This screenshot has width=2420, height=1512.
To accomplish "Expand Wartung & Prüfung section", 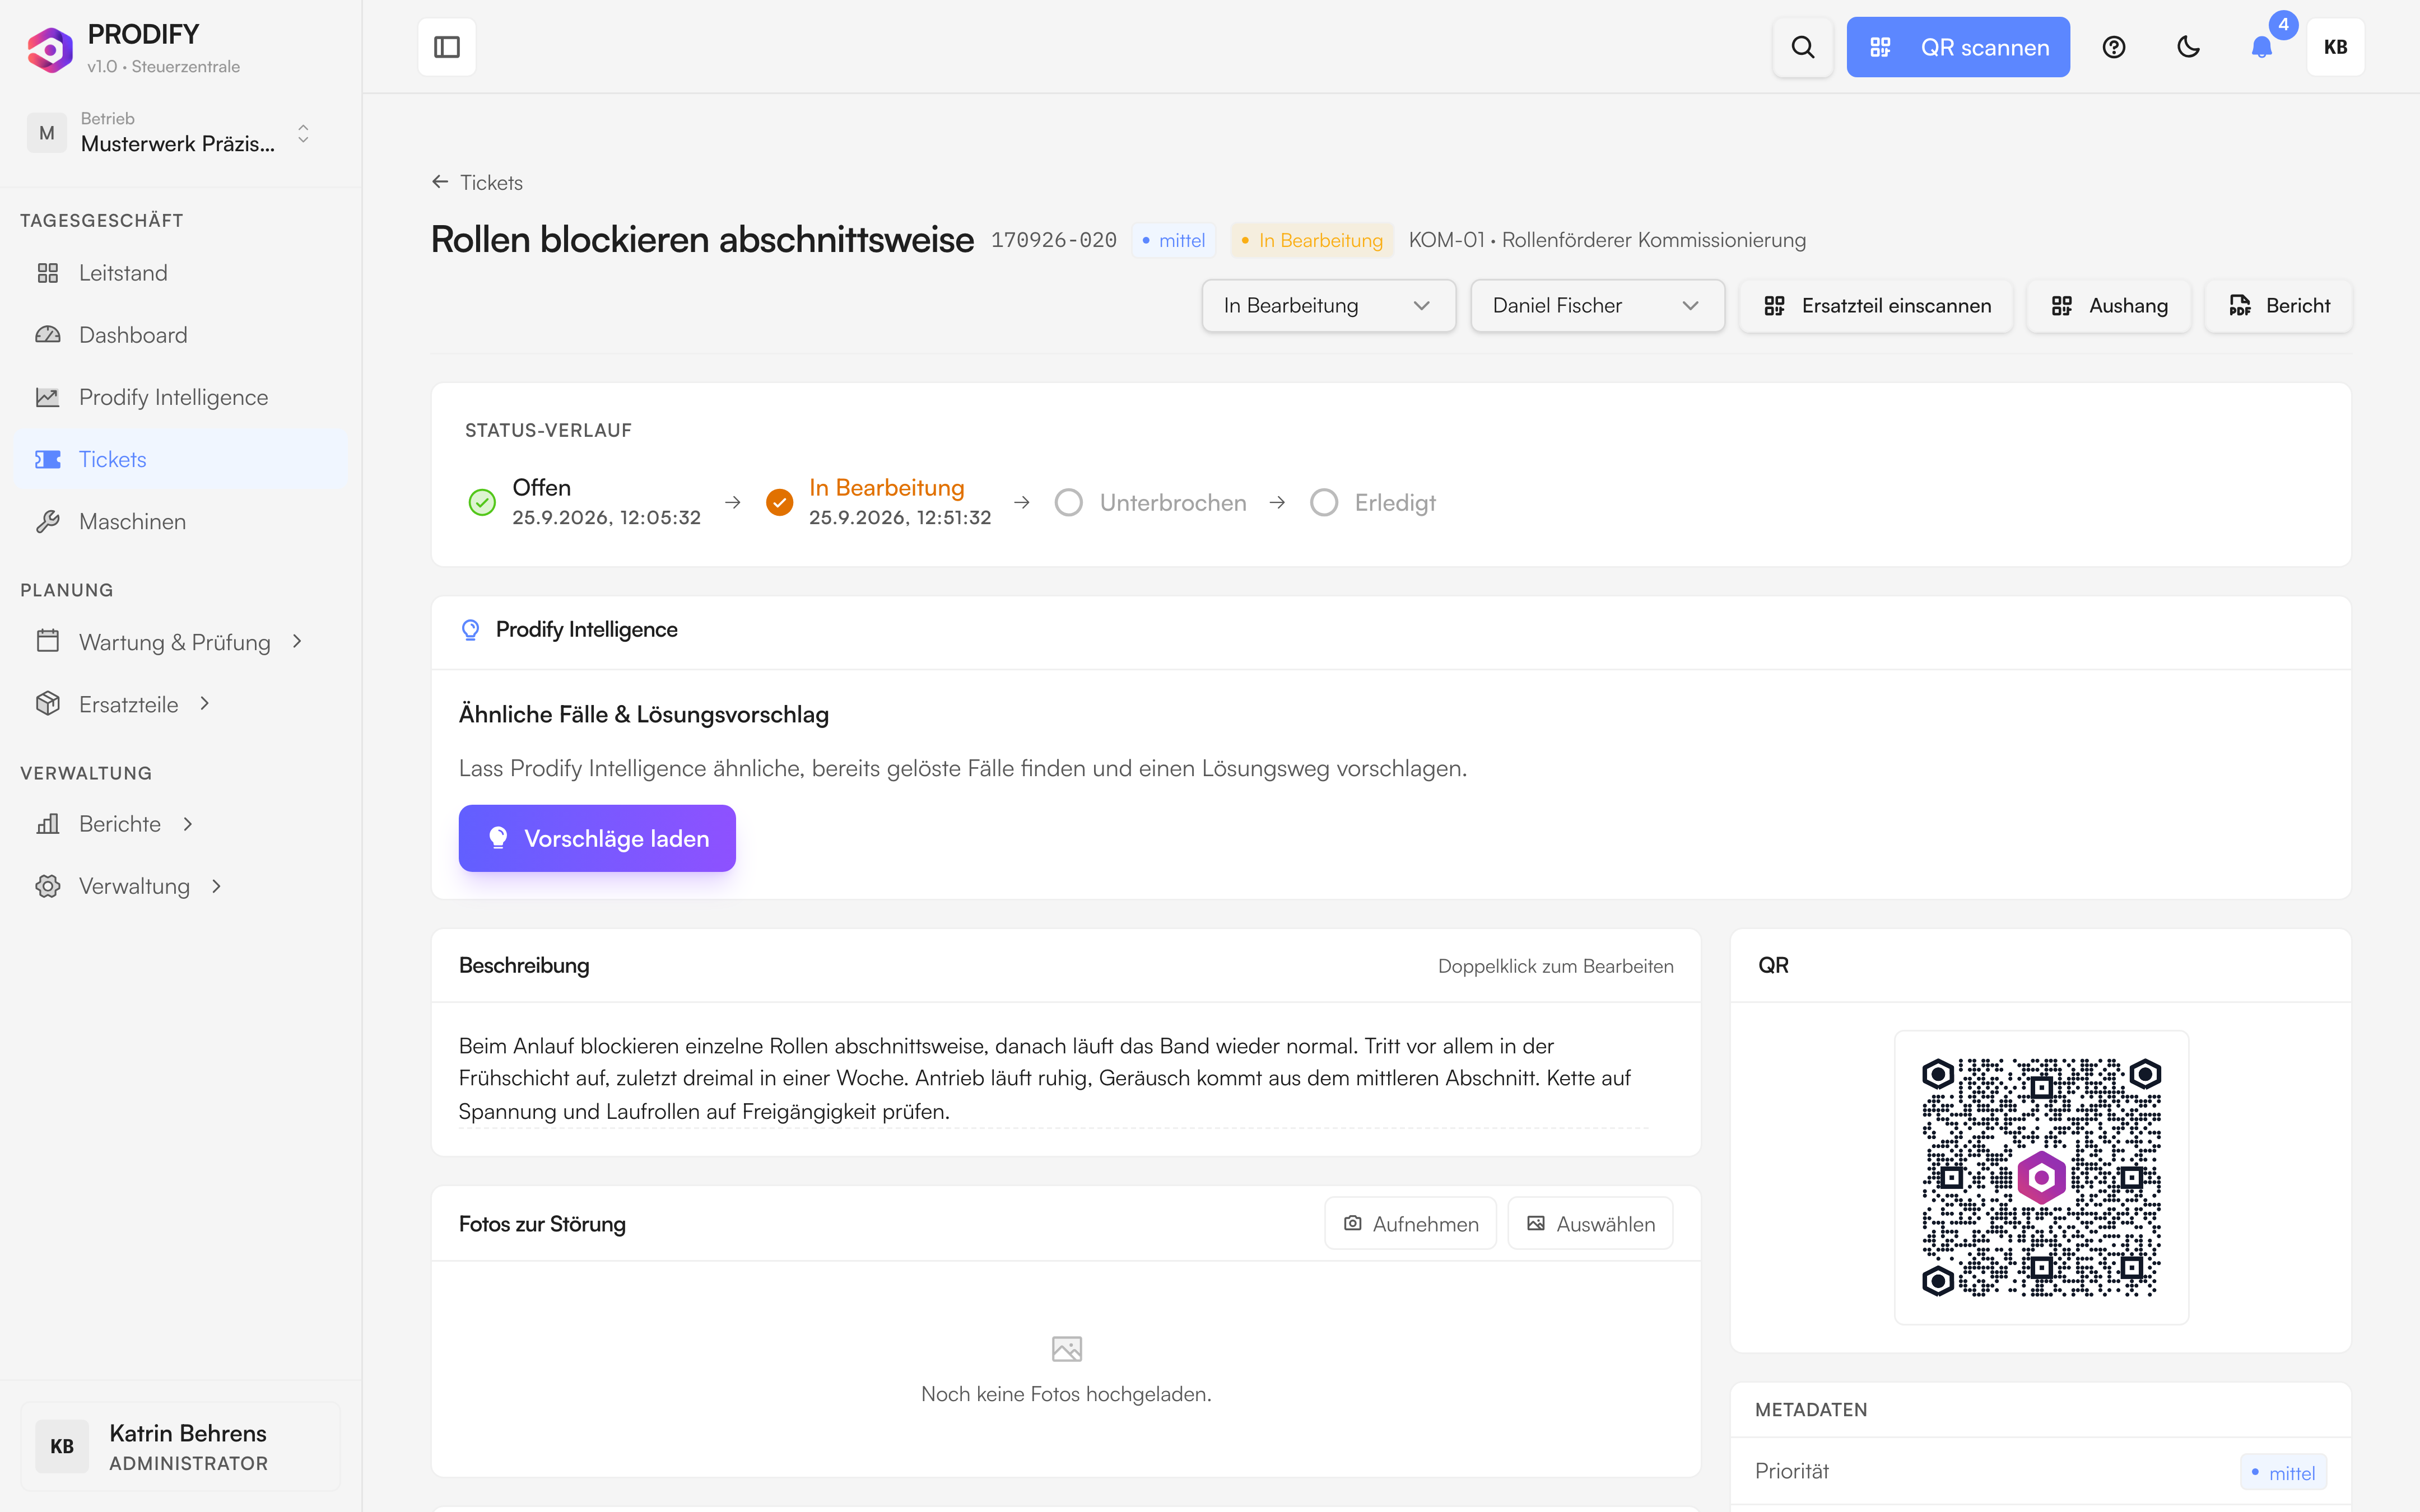I will pyautogui.click(x=180, y=642).
